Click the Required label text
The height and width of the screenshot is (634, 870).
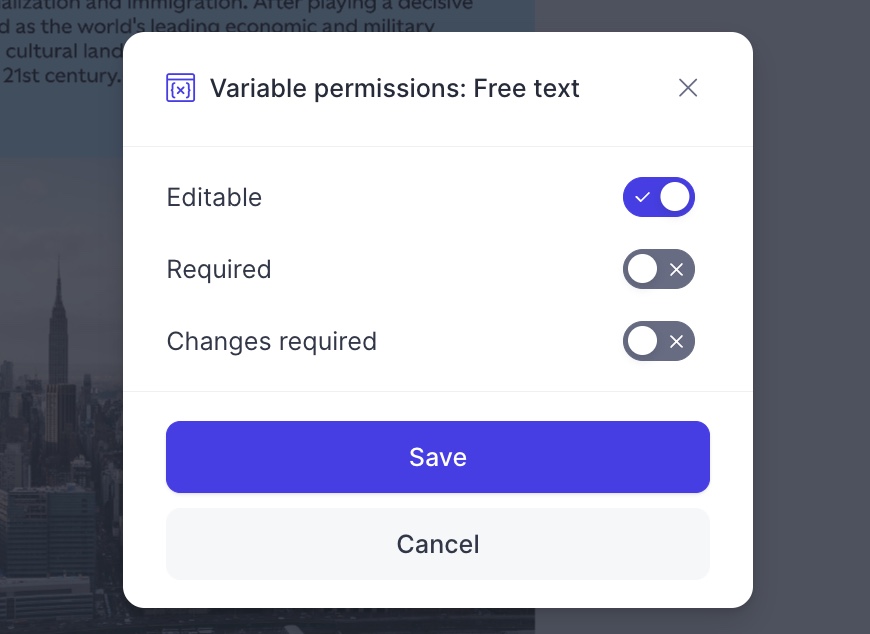219,270
